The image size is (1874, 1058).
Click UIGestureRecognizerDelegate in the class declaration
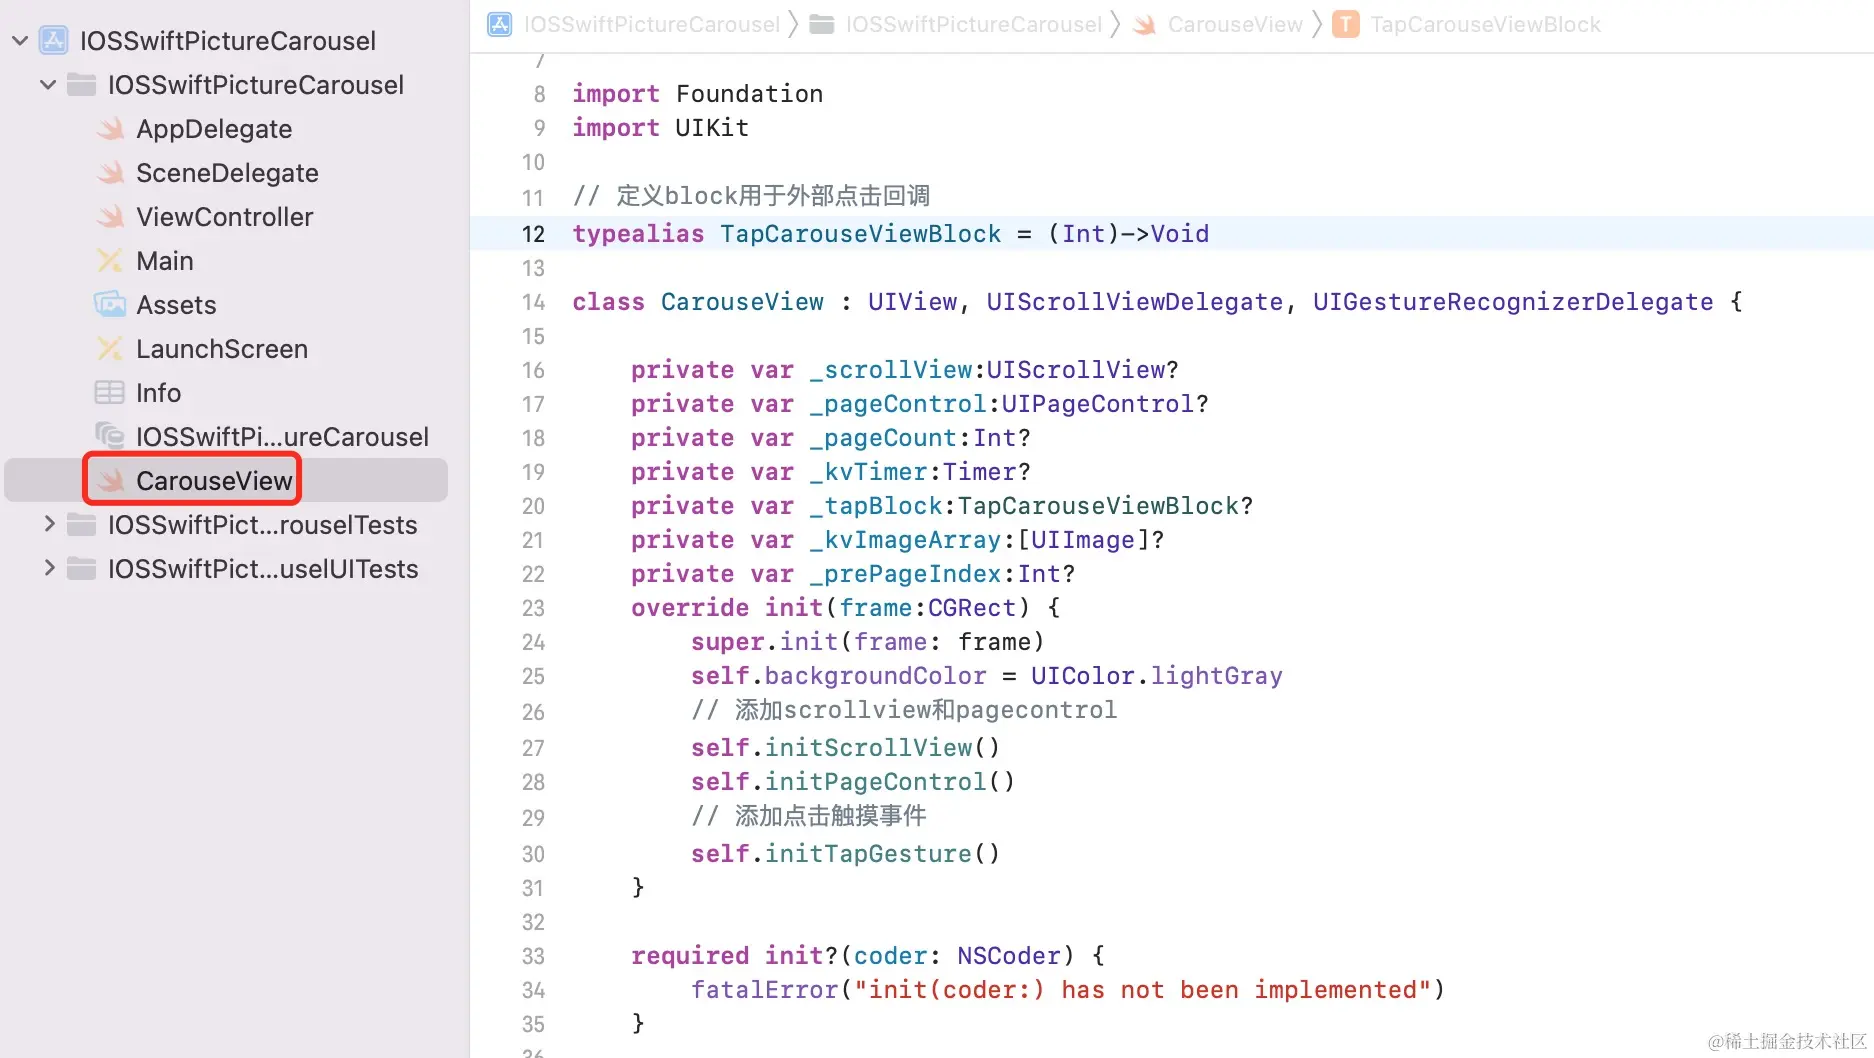[1513, 302]
